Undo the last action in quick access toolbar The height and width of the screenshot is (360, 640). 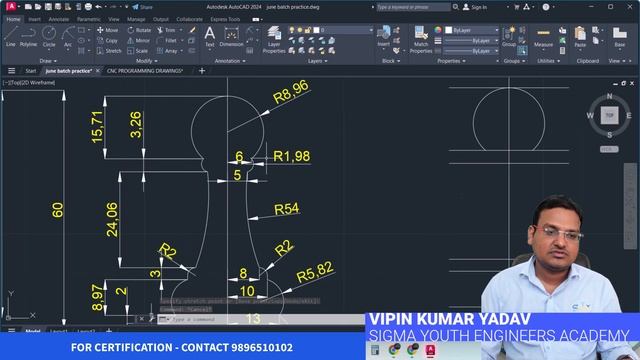coord(98,7)
